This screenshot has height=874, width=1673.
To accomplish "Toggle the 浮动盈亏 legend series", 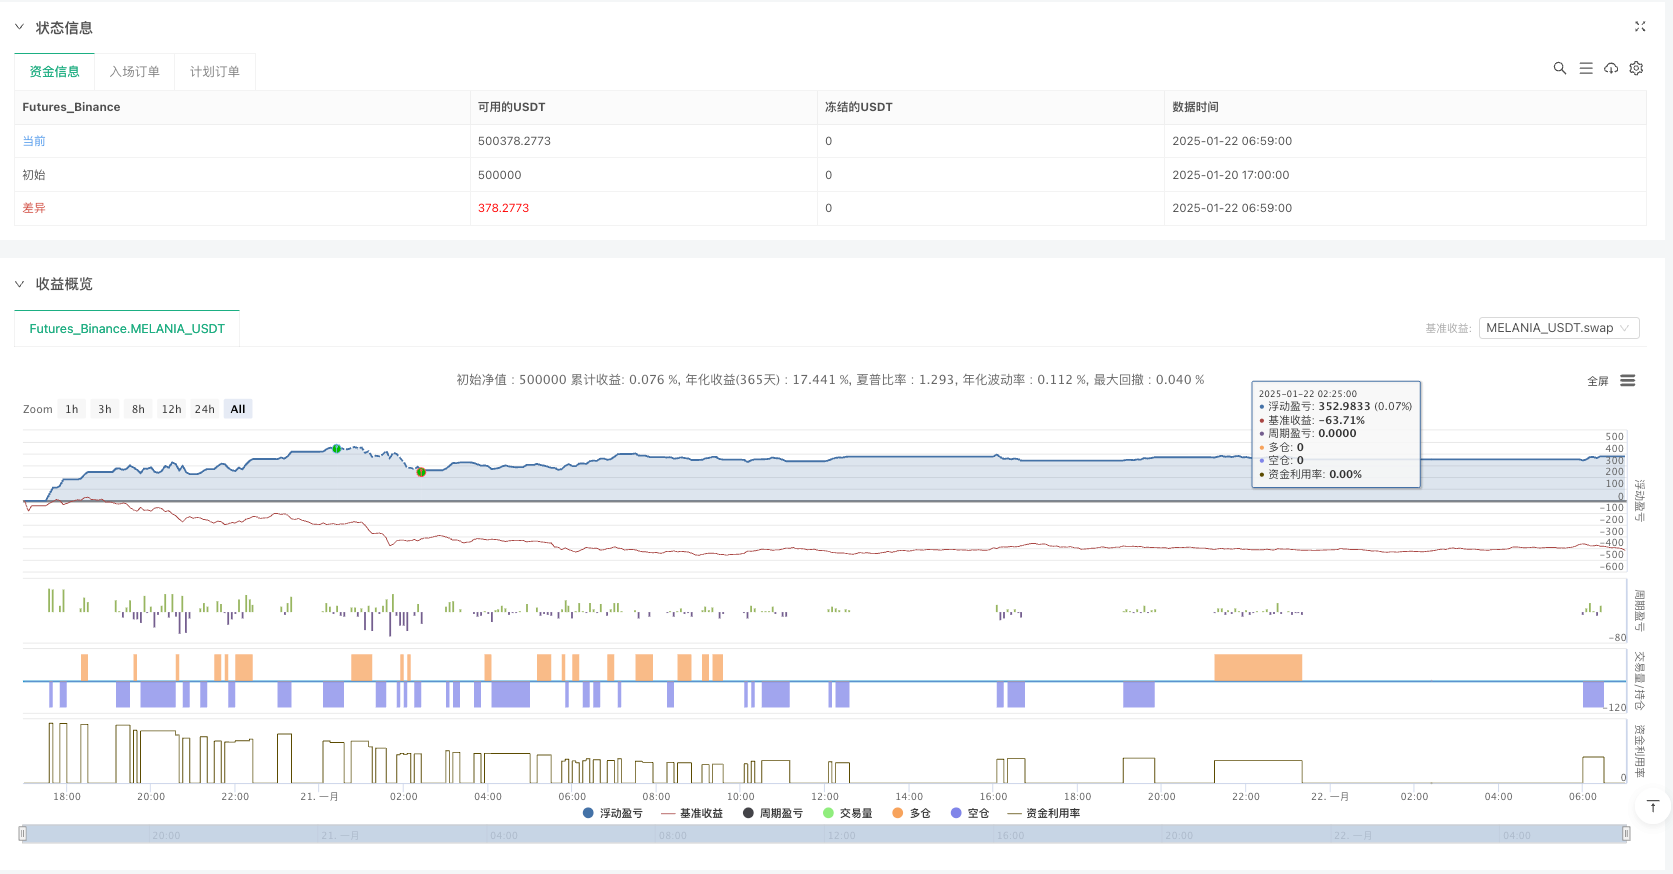I will point(612,813).
